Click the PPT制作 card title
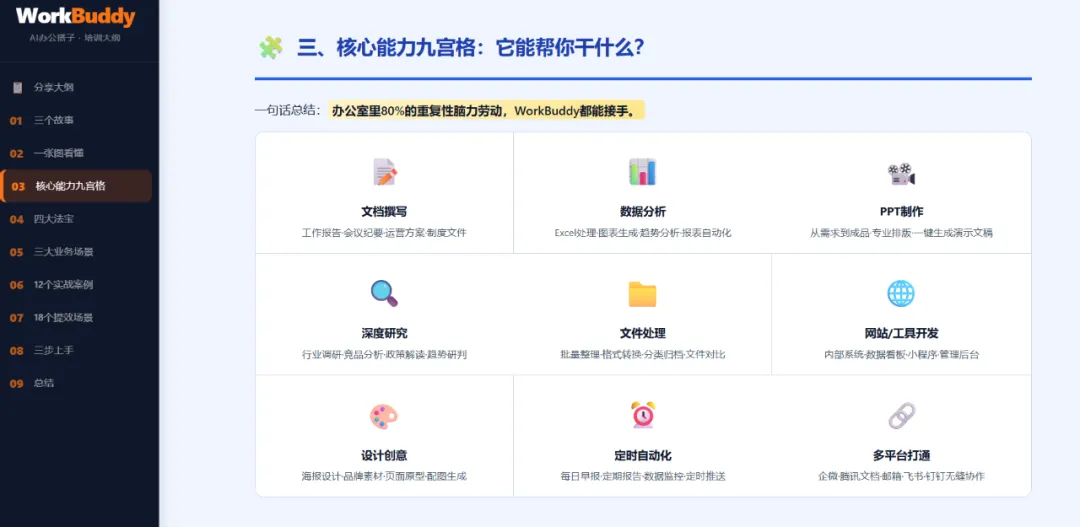 click(x=901, y=211)
